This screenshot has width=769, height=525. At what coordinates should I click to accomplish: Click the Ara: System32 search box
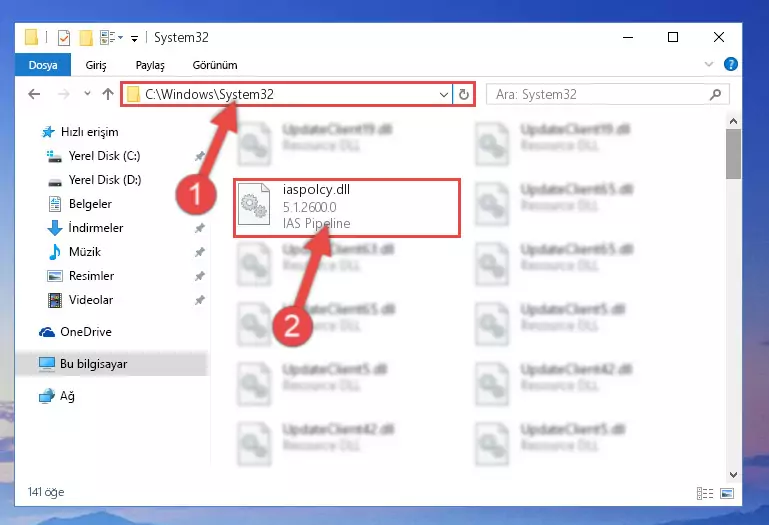coord(607,94)
